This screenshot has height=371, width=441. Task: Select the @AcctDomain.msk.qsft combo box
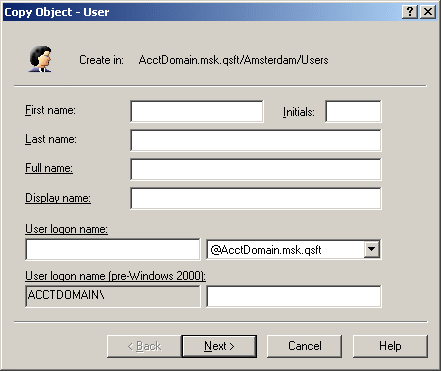coord(294,249)
